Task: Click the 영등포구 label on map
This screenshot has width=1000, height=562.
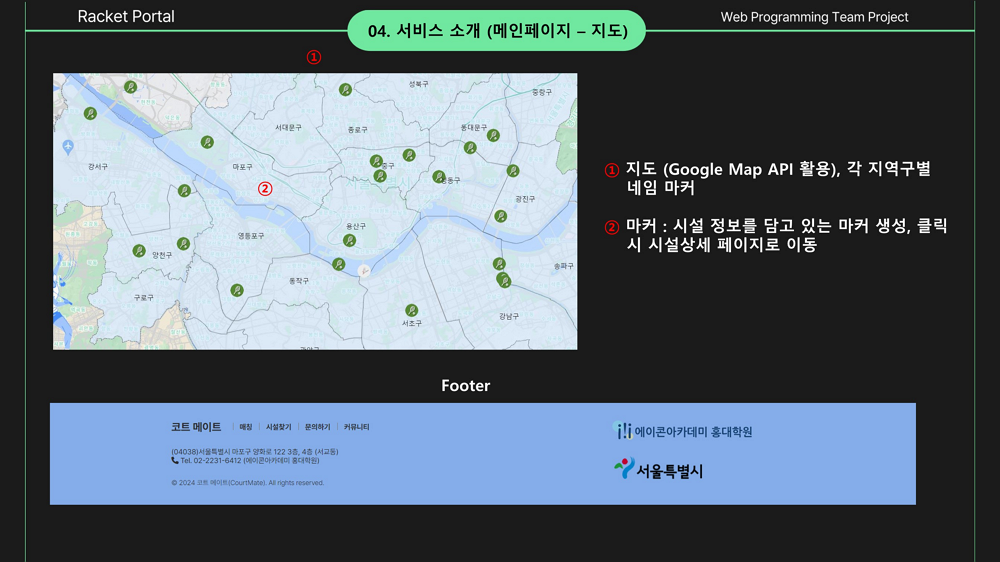Action: point(251,235)
